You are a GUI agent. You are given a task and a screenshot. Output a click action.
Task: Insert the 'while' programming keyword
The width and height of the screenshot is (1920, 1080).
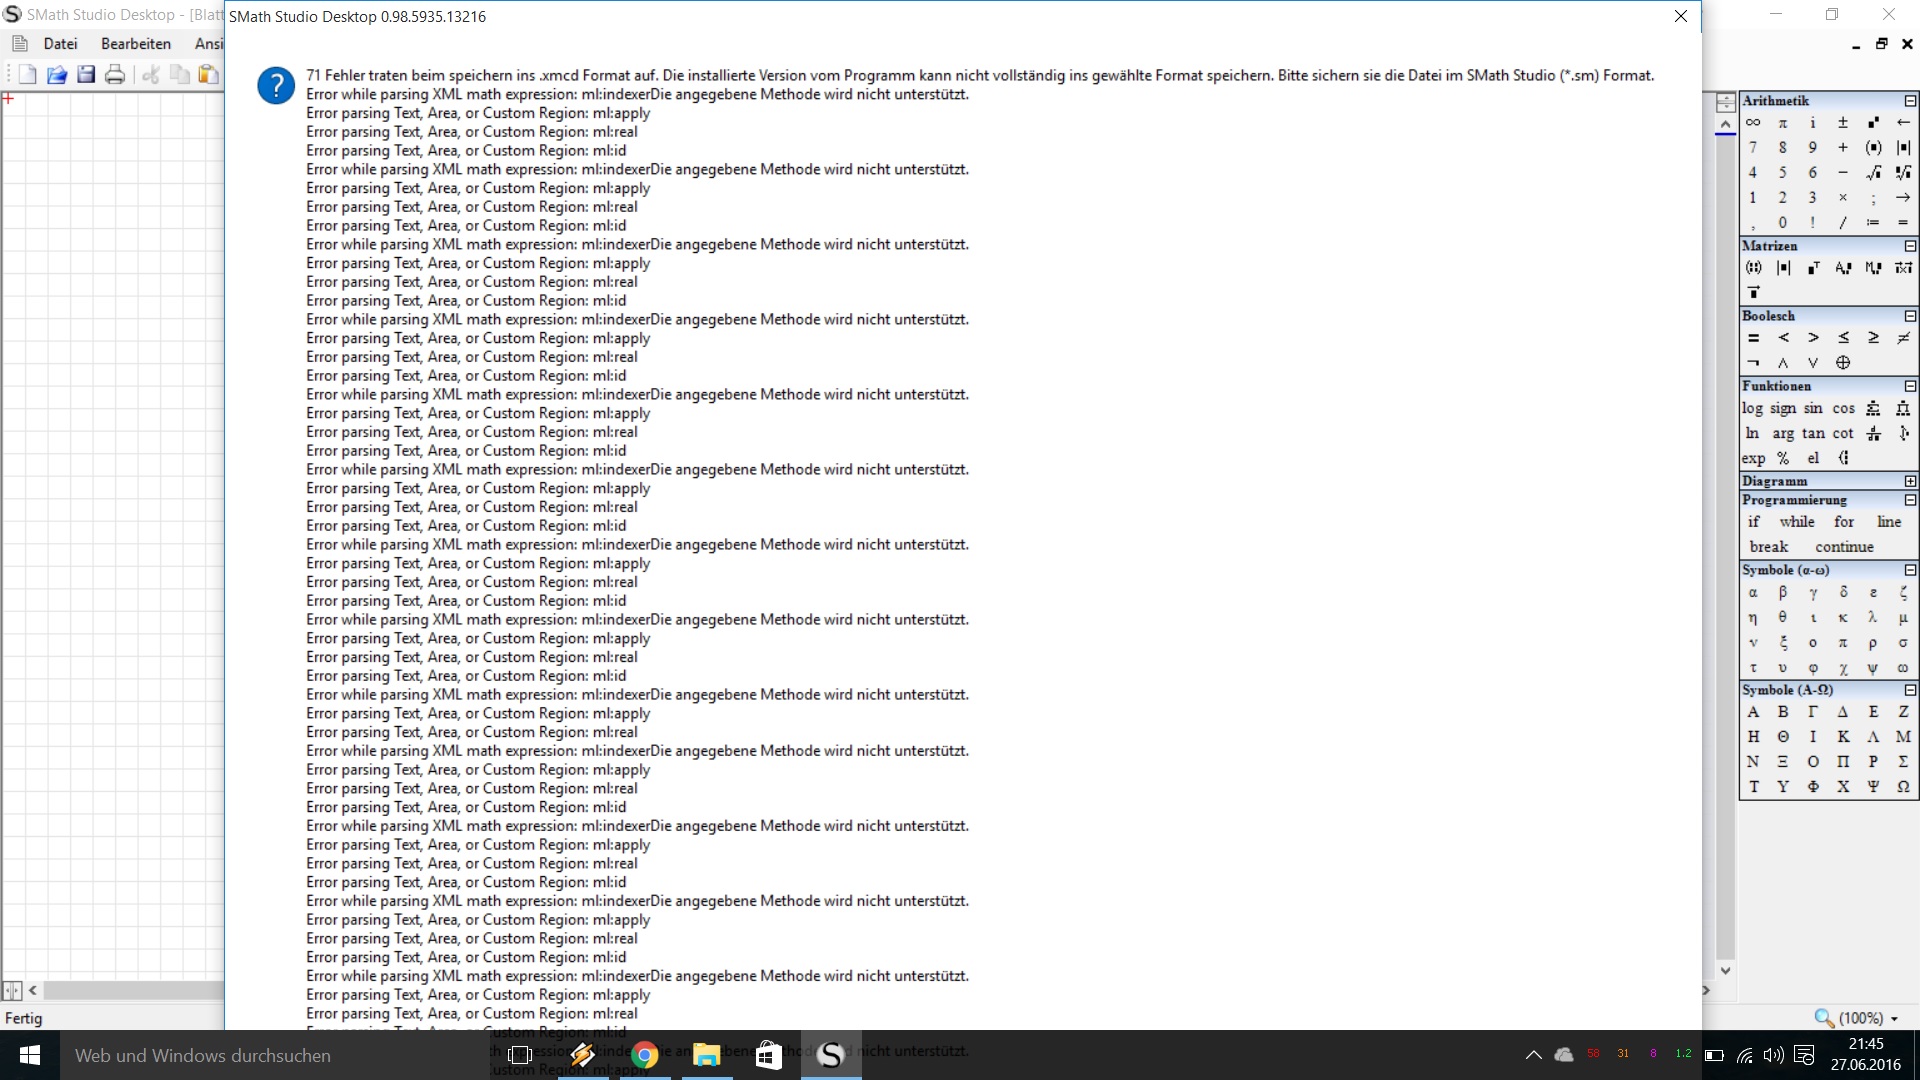[x=1796, y=522]
